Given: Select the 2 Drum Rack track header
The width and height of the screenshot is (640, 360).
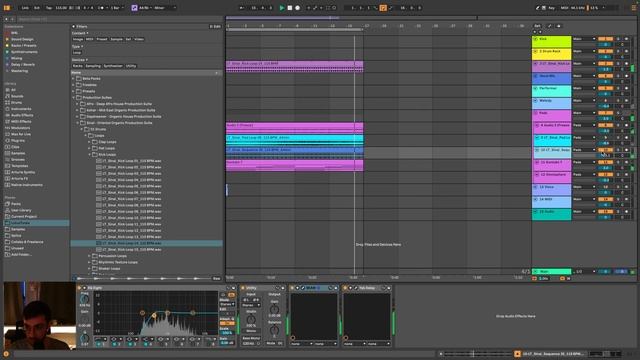Looking at the screenshot, I should click(551, 54).
